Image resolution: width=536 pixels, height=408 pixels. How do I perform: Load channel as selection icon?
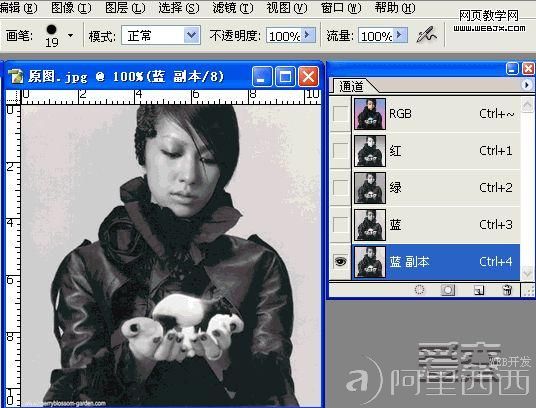pos(419,290)
